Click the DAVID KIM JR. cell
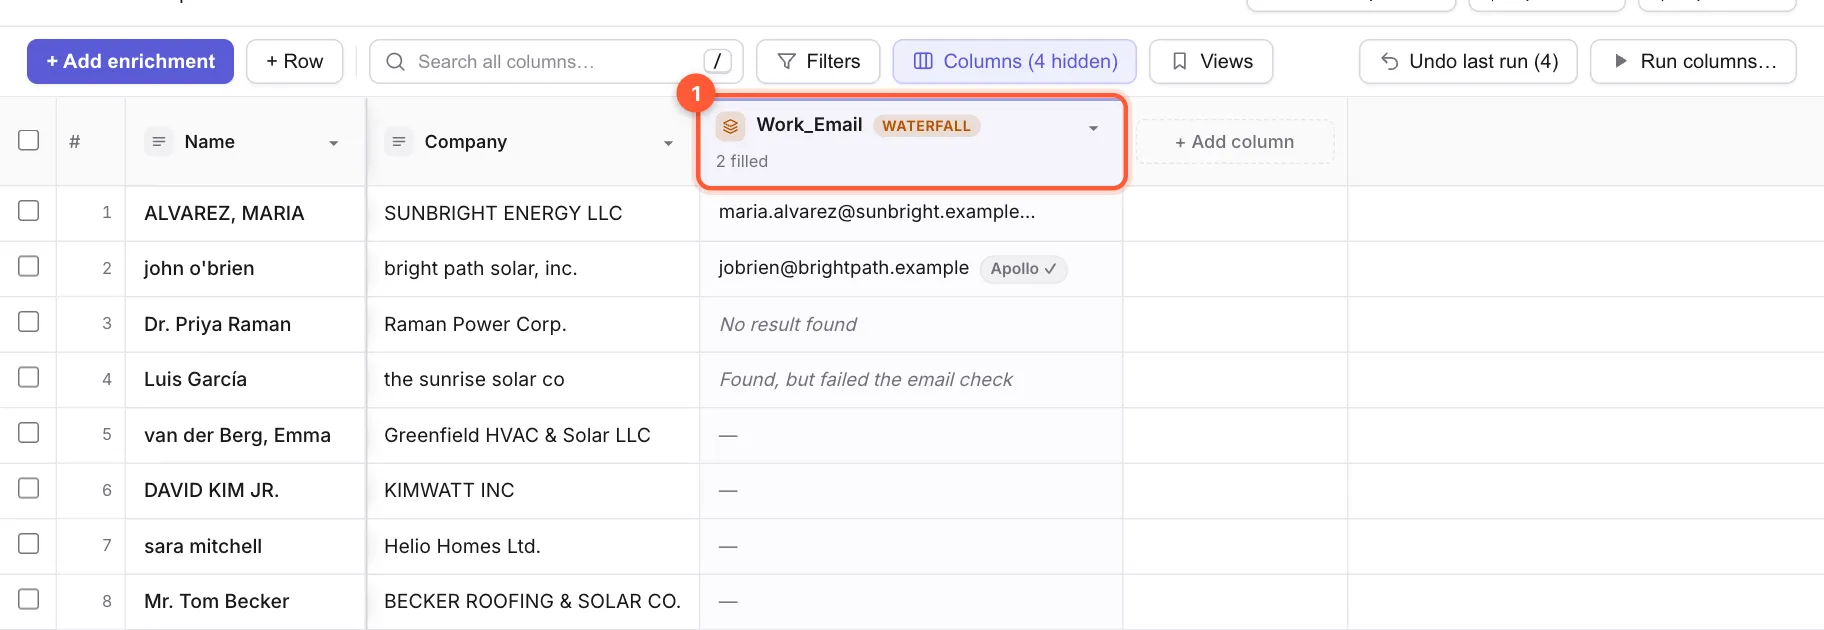Screen dimensions: 1824x630 click(246, 491)
